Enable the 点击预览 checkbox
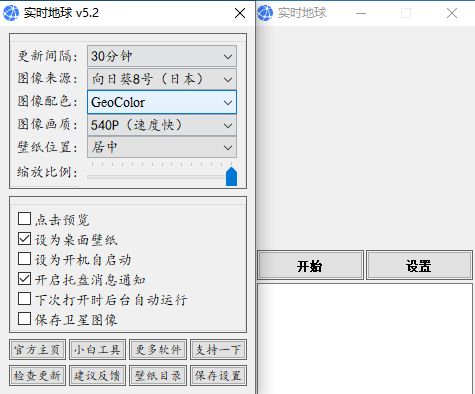Viewport: 475px width, 394px height. coord(24,219)
